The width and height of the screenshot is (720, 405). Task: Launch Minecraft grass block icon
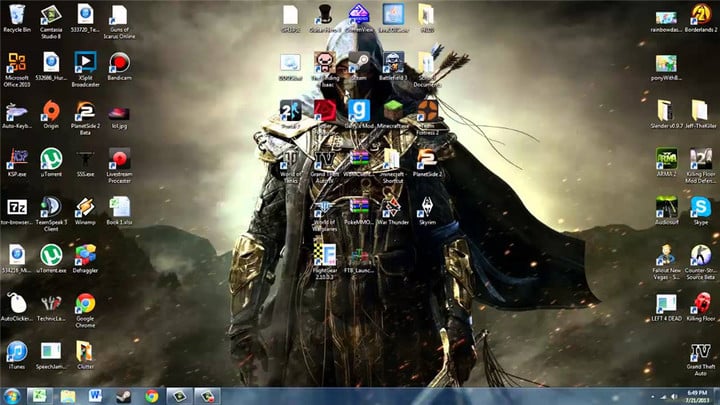393,114
